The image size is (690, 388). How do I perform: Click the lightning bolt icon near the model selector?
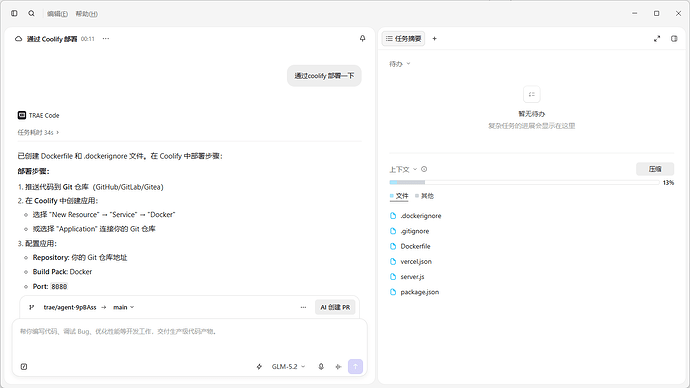pyautogui.click(x=259, y=366)
